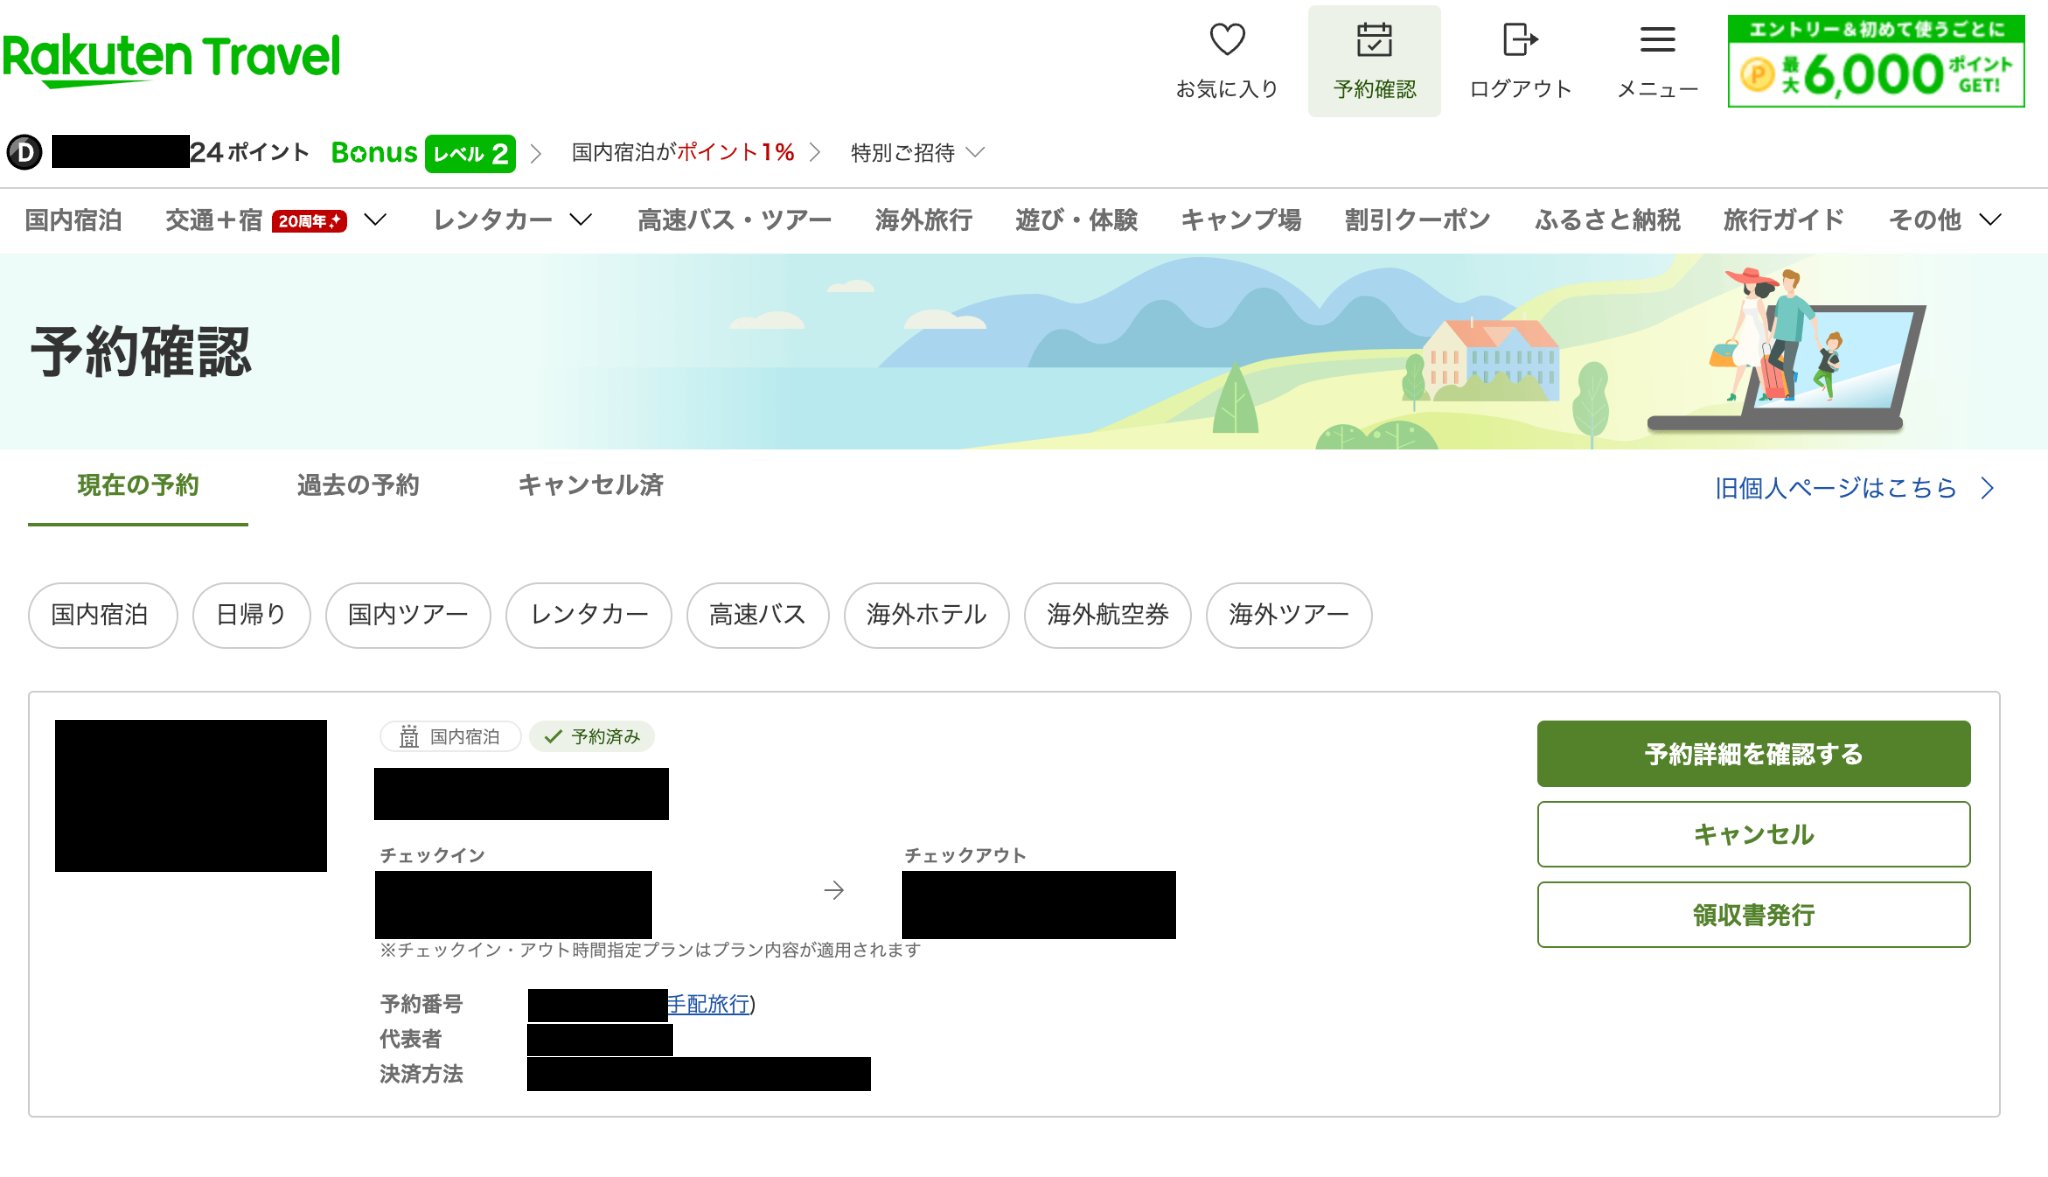The image size is (2048, 1177).
Task: Click chevron after ポイント1% text
Action: [x=815, y=152]
